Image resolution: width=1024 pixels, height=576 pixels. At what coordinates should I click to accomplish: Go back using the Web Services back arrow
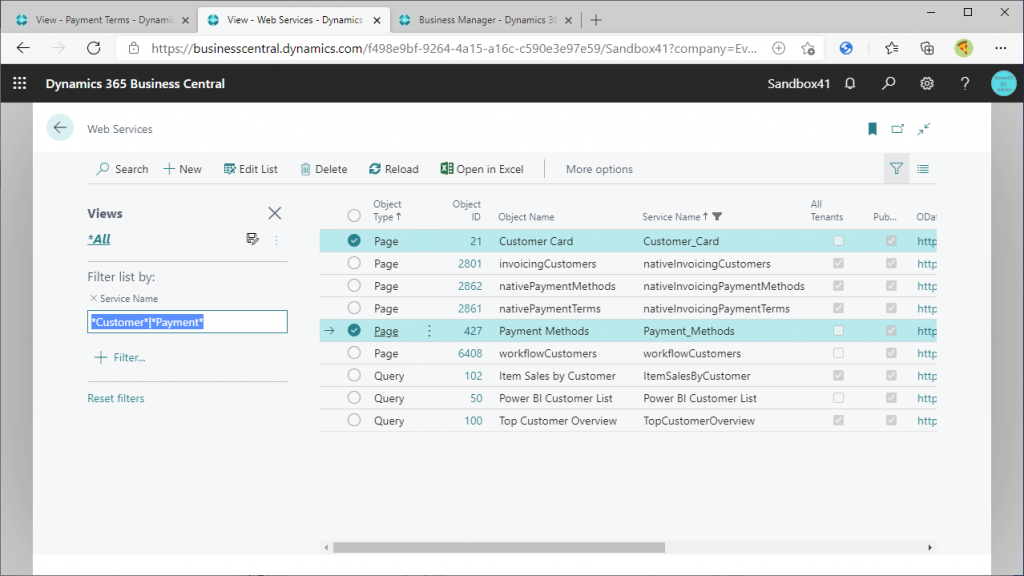[60, 128]
